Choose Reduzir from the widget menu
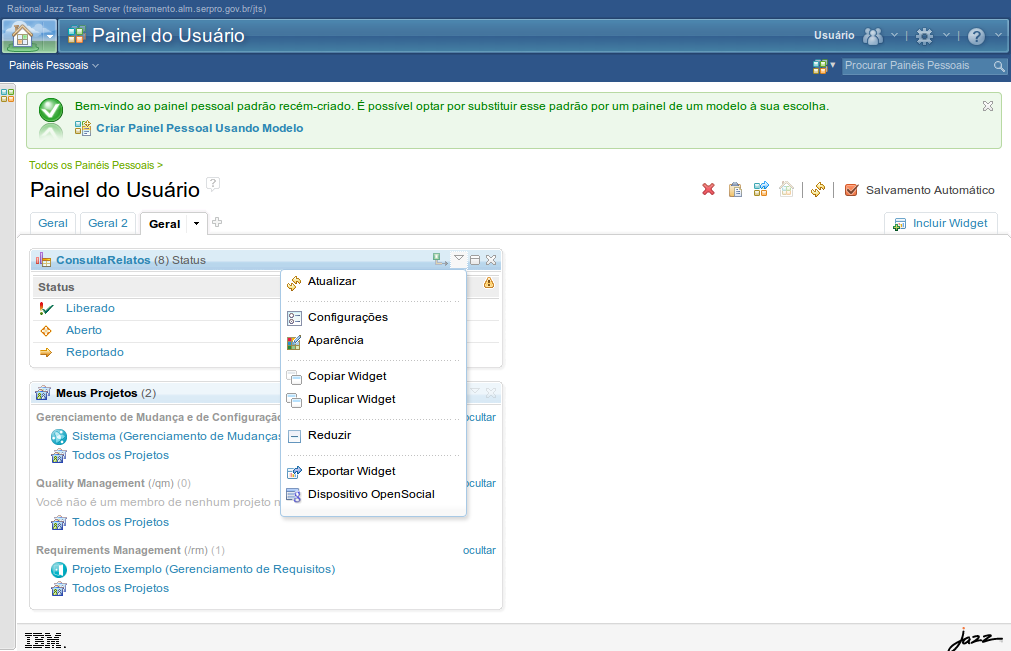This screenshot has width=1011, height=651. (x=373, y=436)
